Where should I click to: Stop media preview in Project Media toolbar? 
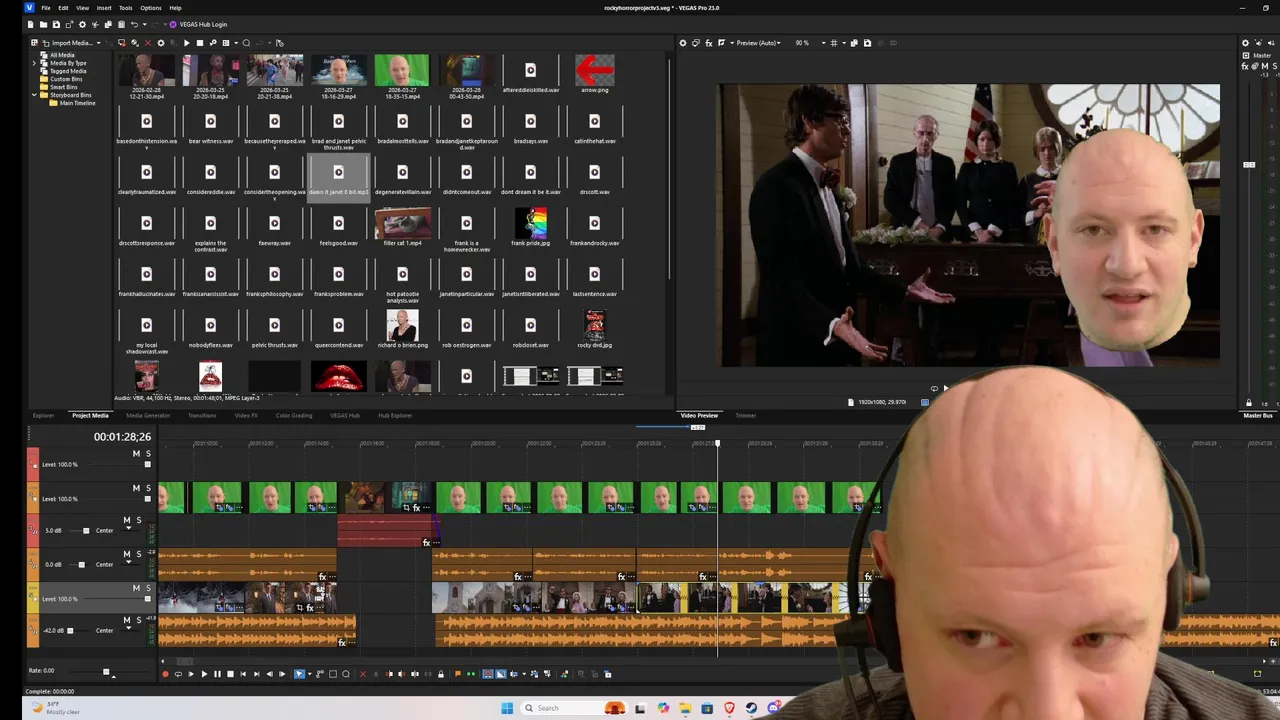point(199,43)
